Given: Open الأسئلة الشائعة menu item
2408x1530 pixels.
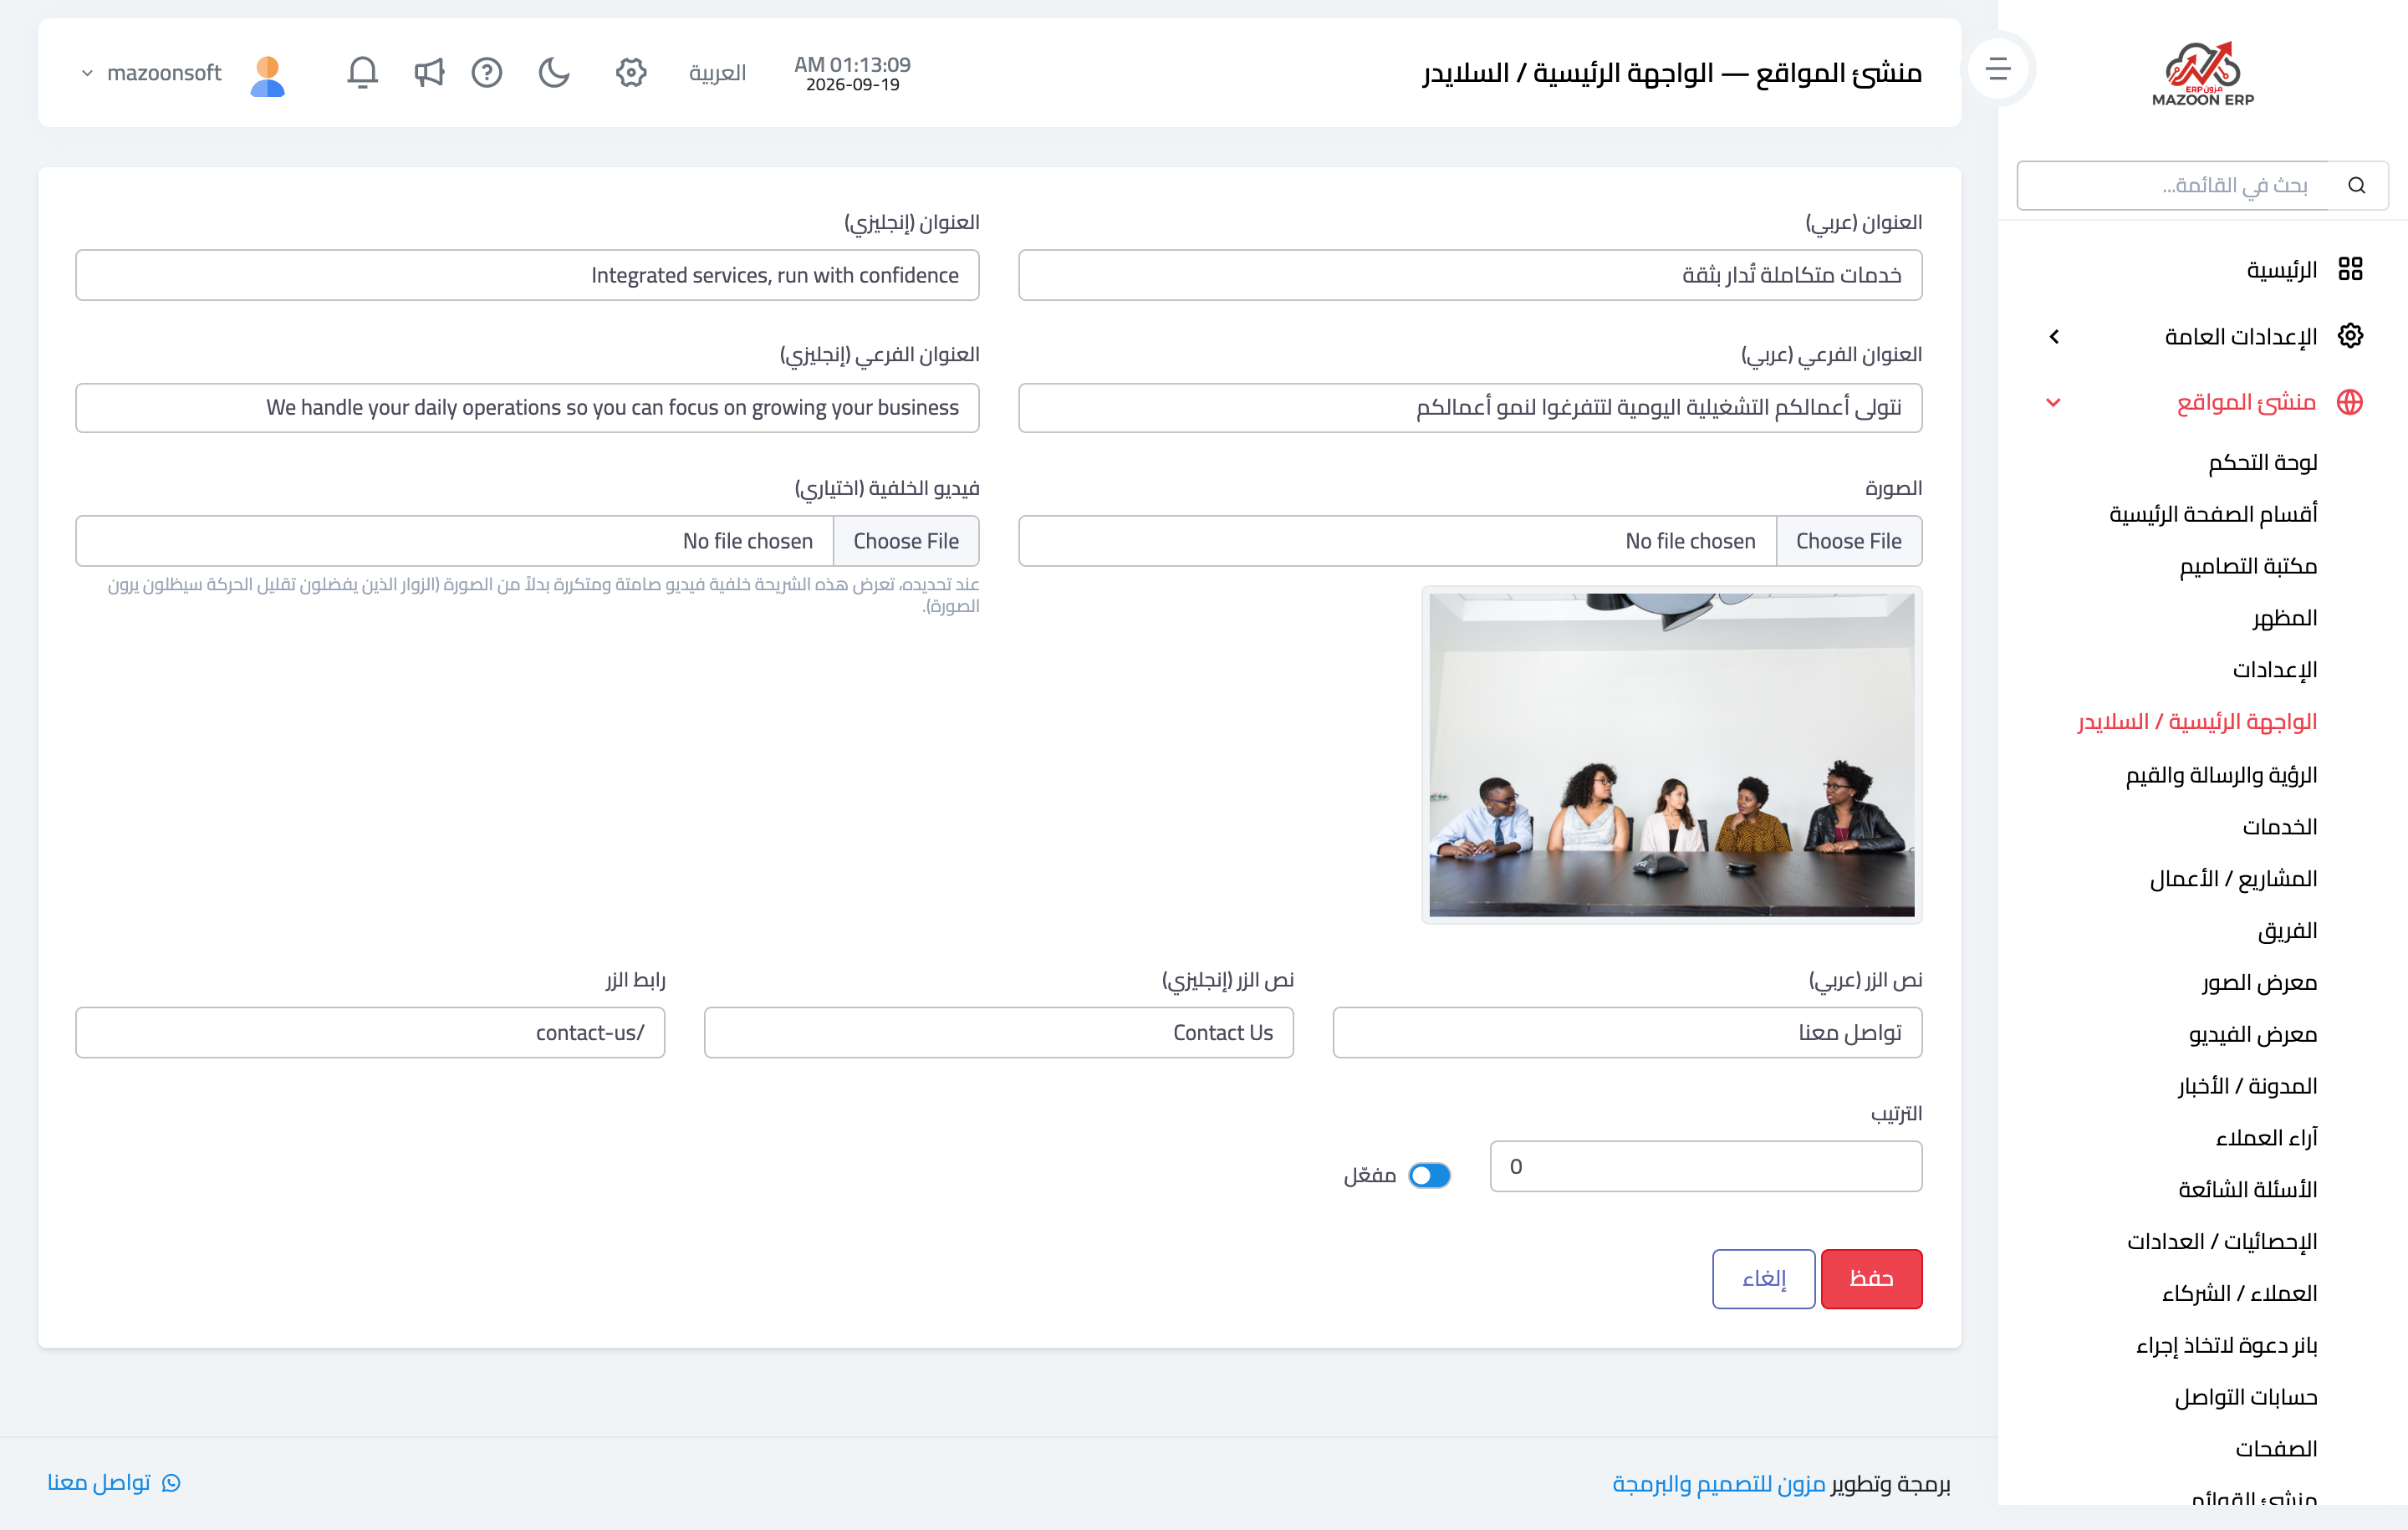Looking at the screenshot, I should click(x=2248, y=1190).
